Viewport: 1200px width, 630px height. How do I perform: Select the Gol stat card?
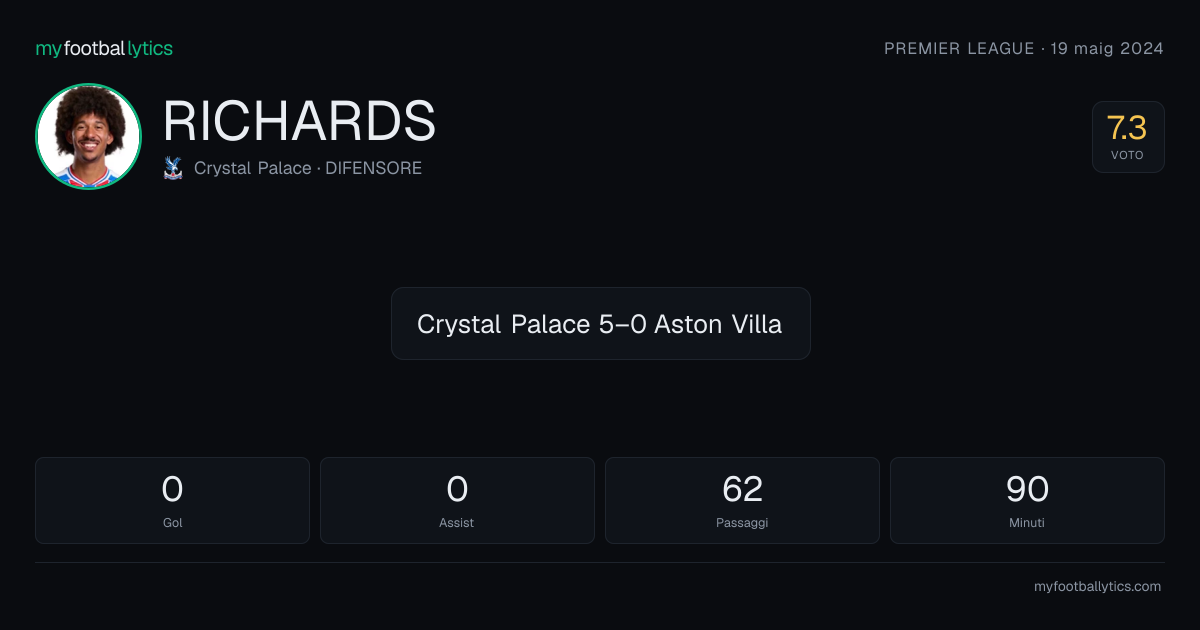point(172,500)
